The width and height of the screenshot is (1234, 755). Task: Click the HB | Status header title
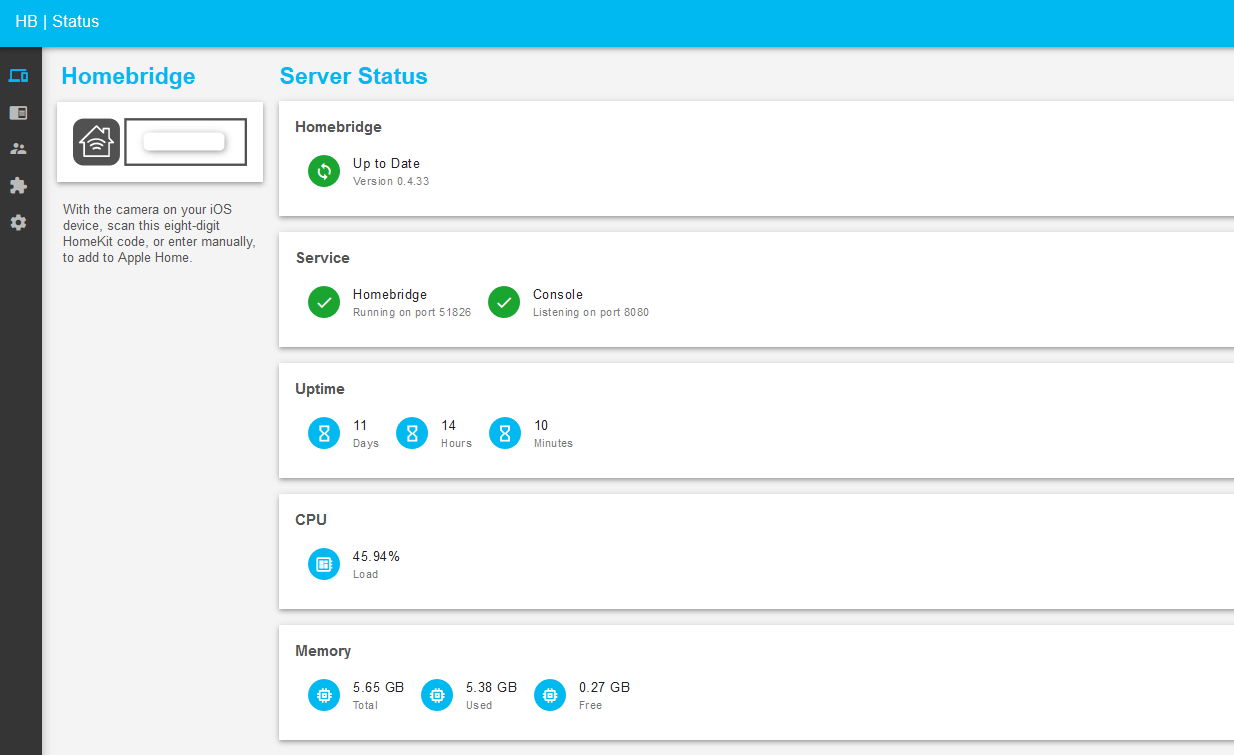(x=57, y=21)
